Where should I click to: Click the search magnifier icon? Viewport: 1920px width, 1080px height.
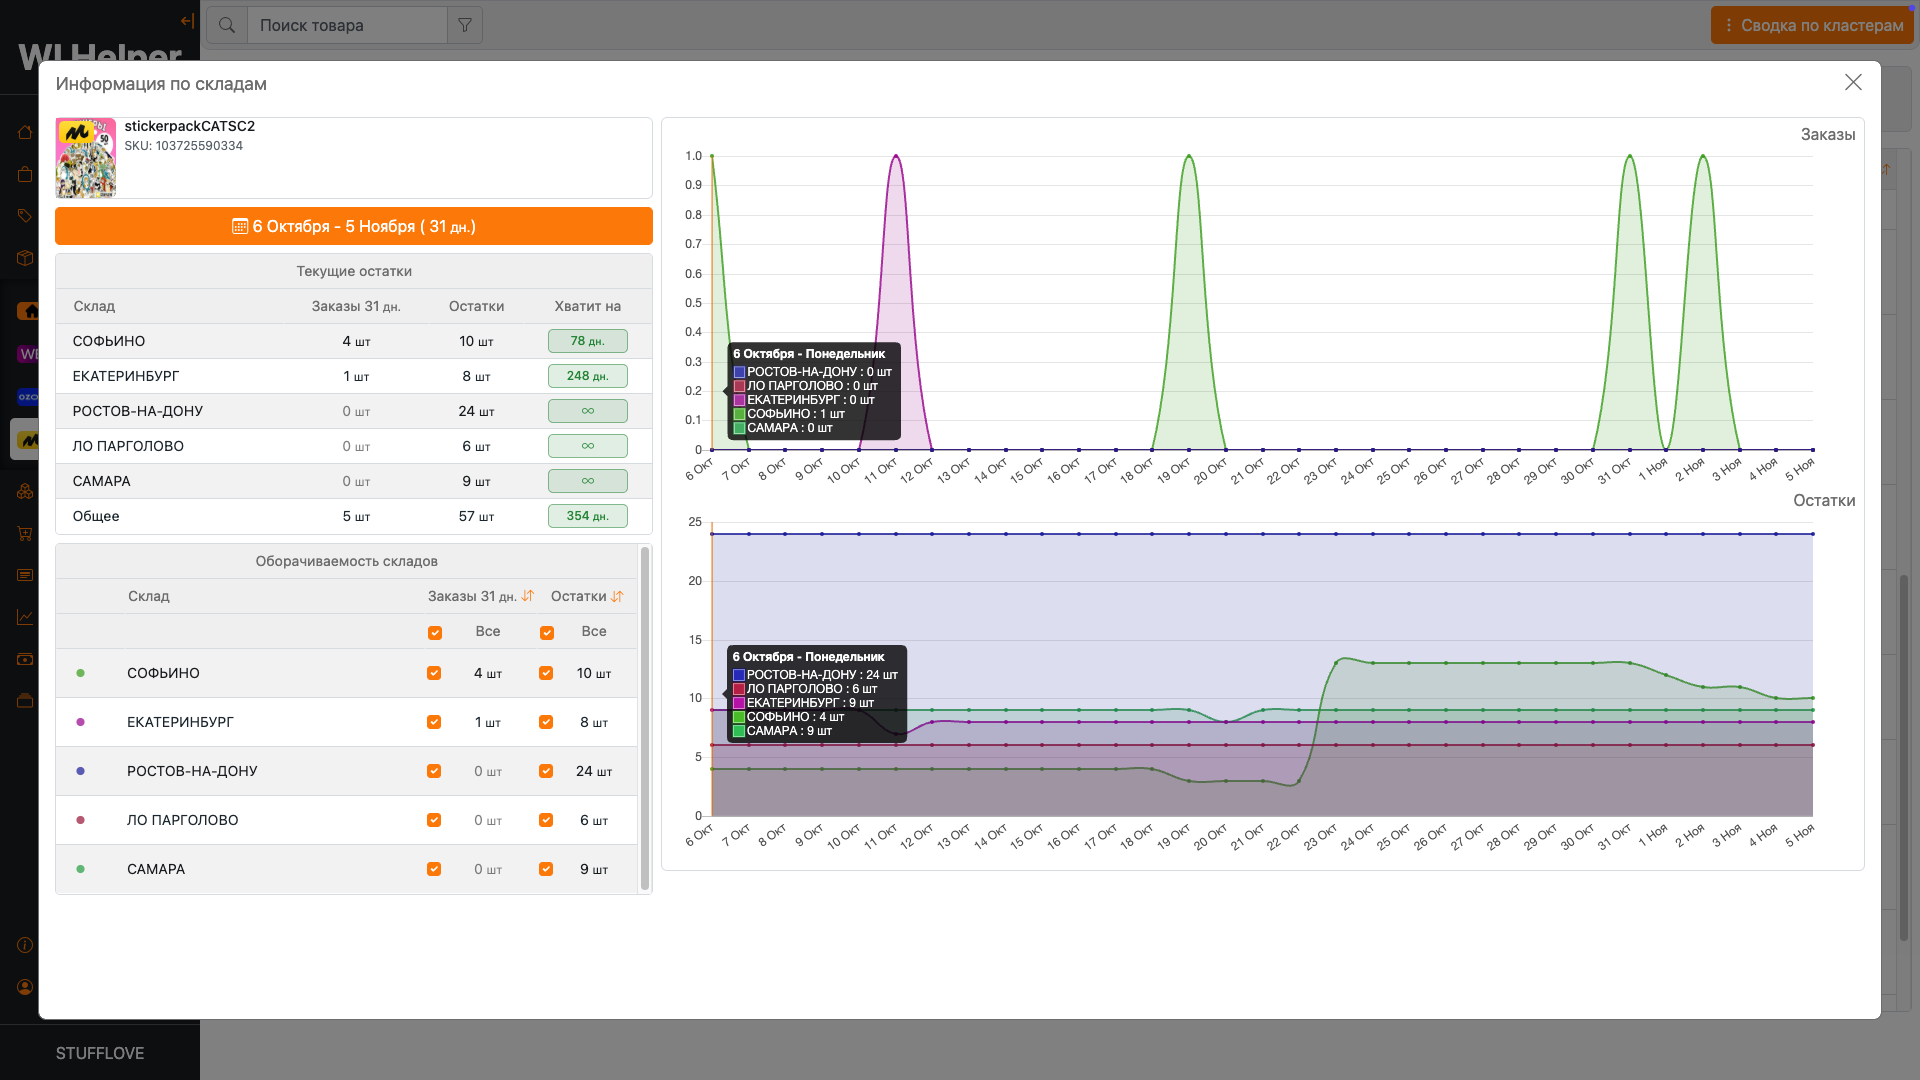(227, 25)
